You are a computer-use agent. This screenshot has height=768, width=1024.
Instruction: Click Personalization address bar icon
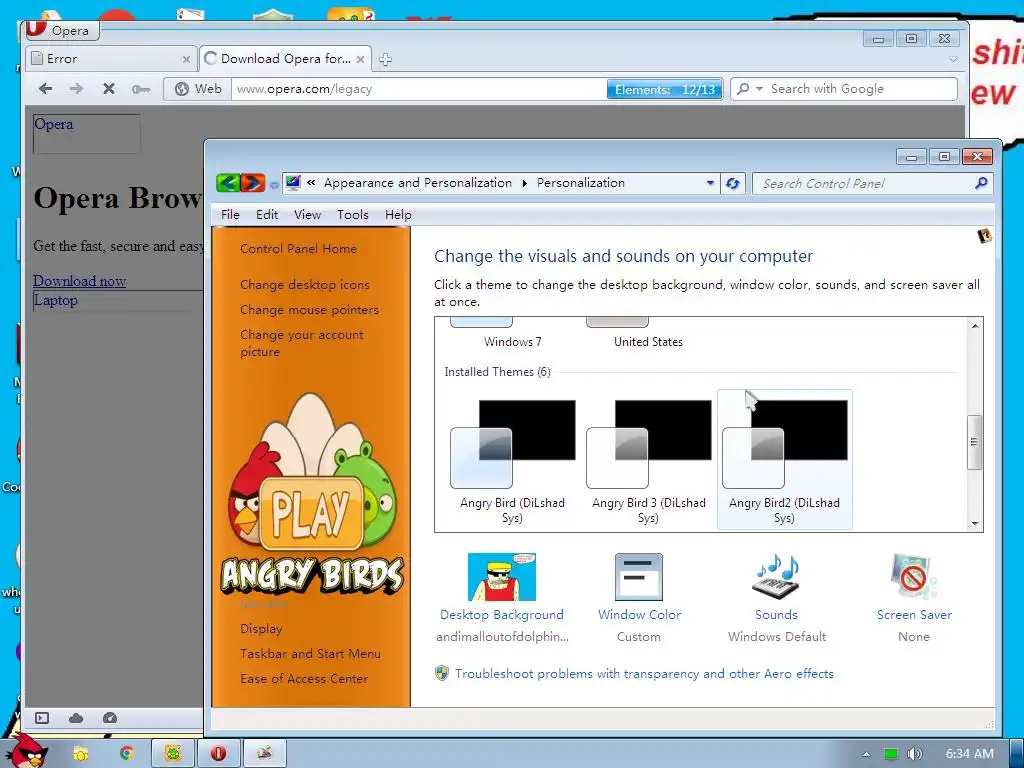click(x=293, y=183)
